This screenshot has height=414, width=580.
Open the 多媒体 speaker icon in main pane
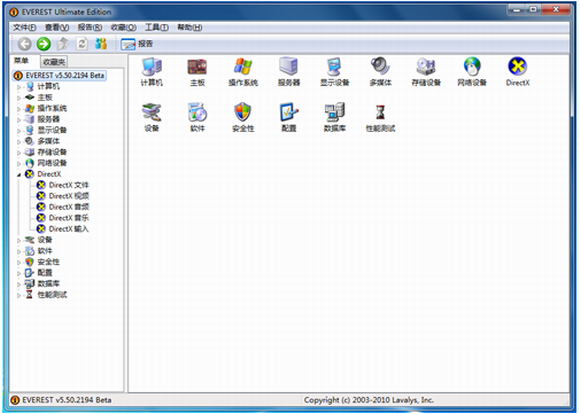point(380,72)
